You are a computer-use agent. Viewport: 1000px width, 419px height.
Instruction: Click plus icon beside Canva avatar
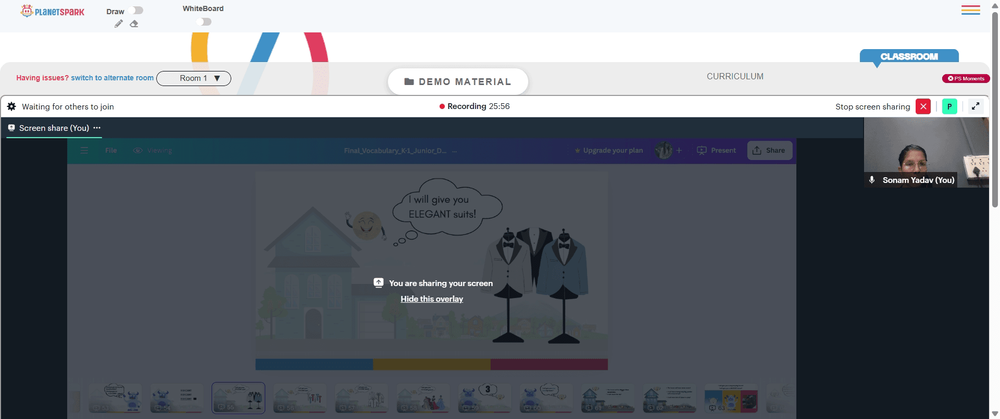[679, 151]
